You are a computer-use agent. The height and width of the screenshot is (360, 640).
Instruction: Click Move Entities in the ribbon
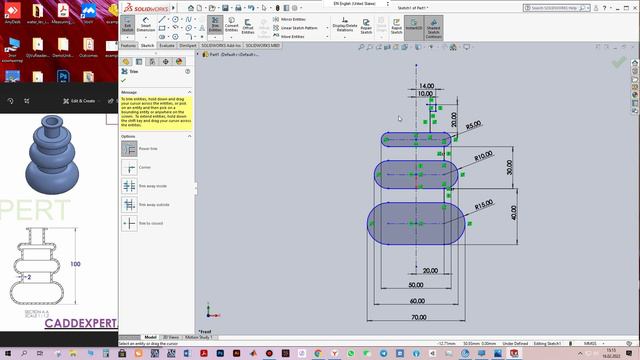pos(289,36)
